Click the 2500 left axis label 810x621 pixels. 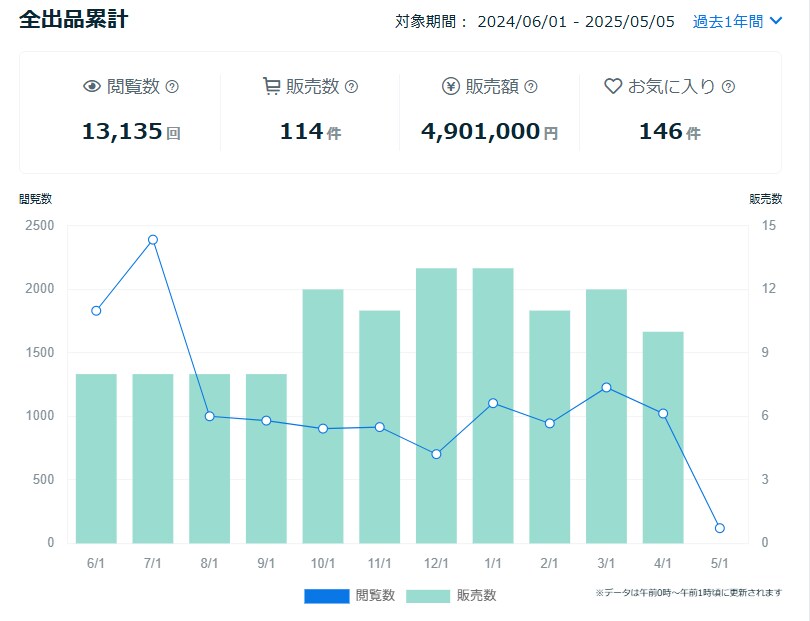[40, 226]
